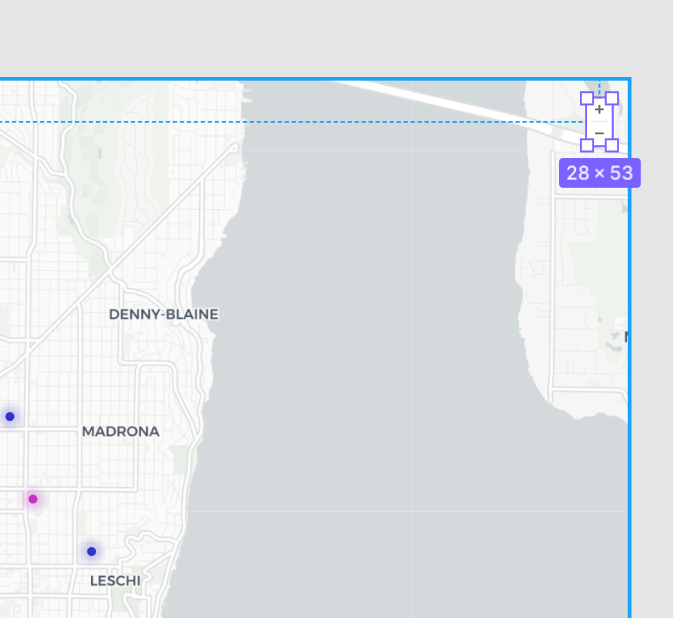Click the white bridge line crossing the lake

(x=450, y=103)
